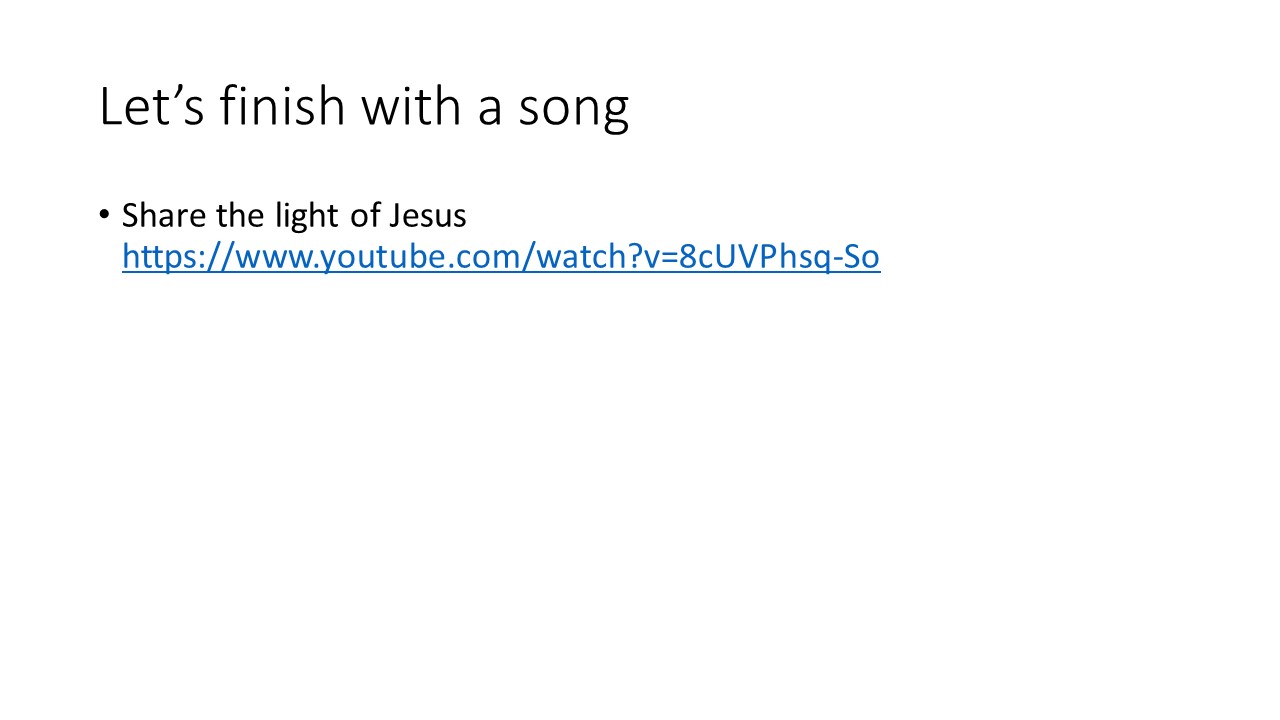The height and width of the screenshot is (720, 1280).
Task: Click the letter "a" before "song" in the title
Action: [x=490, y=112]
